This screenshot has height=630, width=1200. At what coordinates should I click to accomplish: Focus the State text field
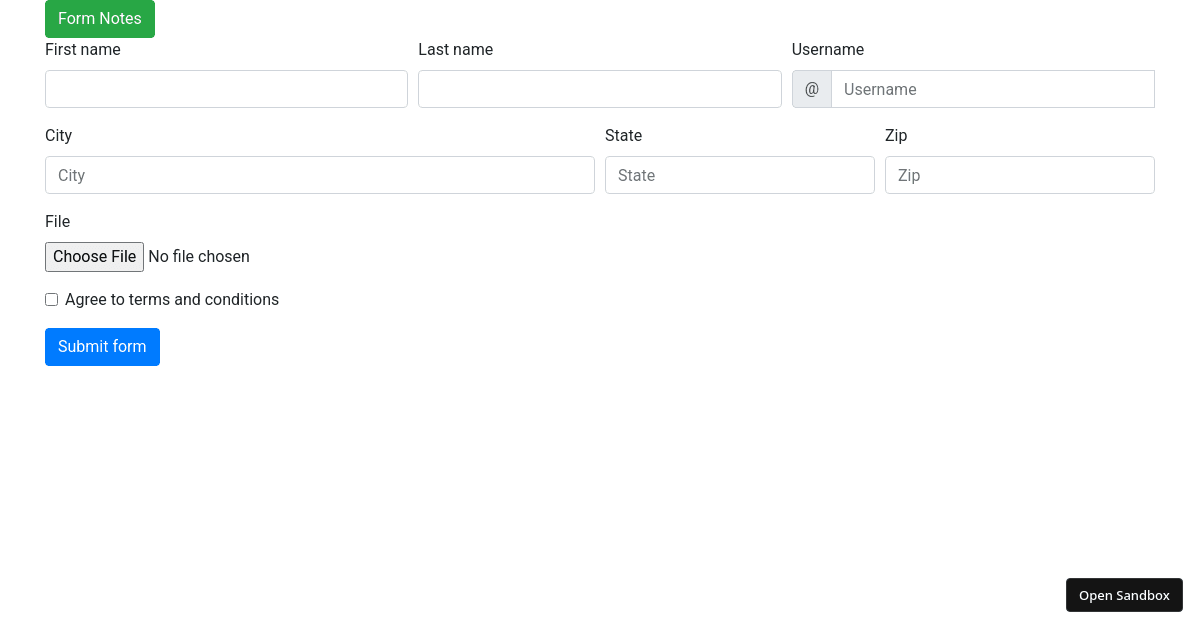coord(739,175)
